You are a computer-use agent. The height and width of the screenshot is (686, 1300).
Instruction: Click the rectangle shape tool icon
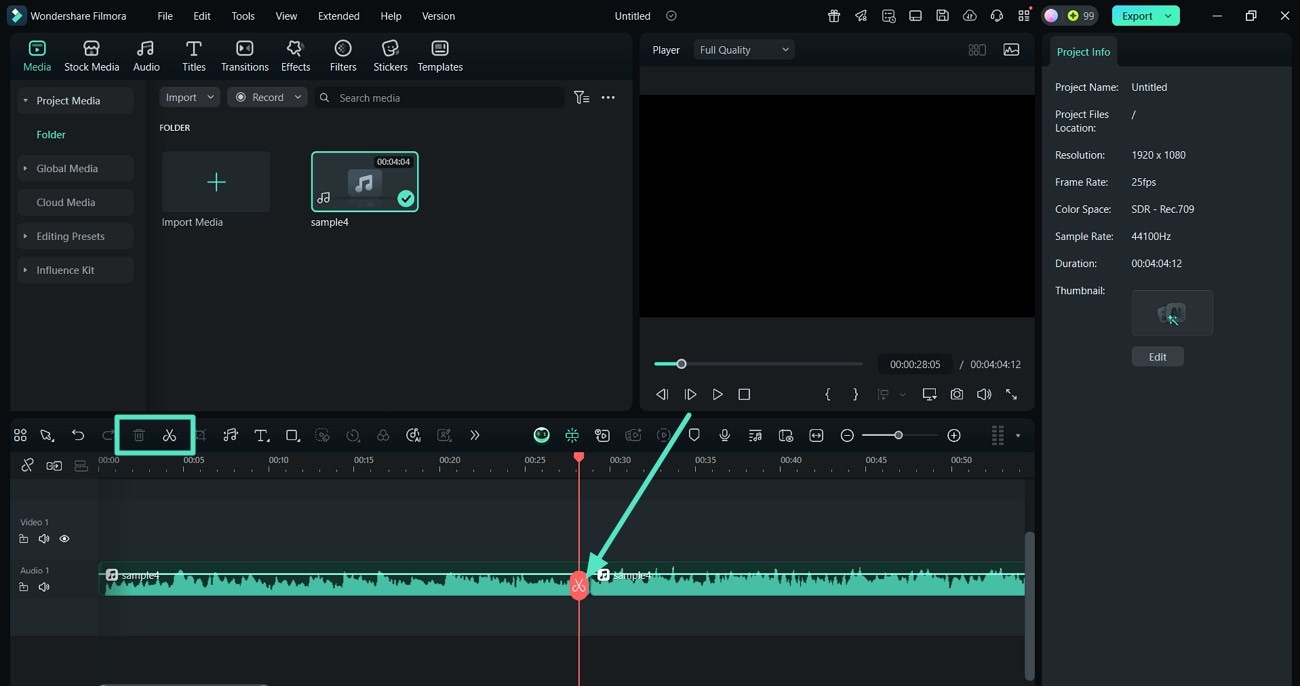(x=292, y=435)
